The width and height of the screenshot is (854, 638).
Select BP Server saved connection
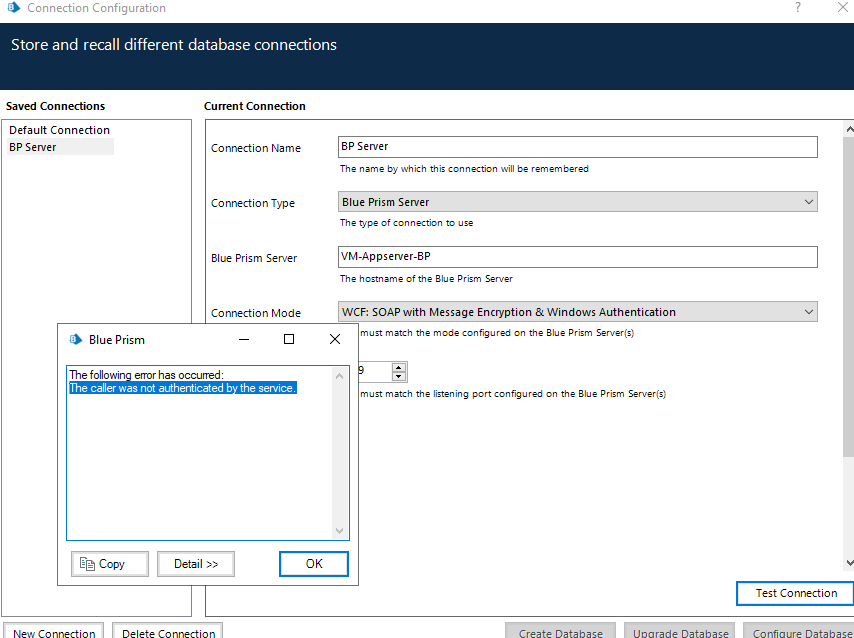pos(33,147)
